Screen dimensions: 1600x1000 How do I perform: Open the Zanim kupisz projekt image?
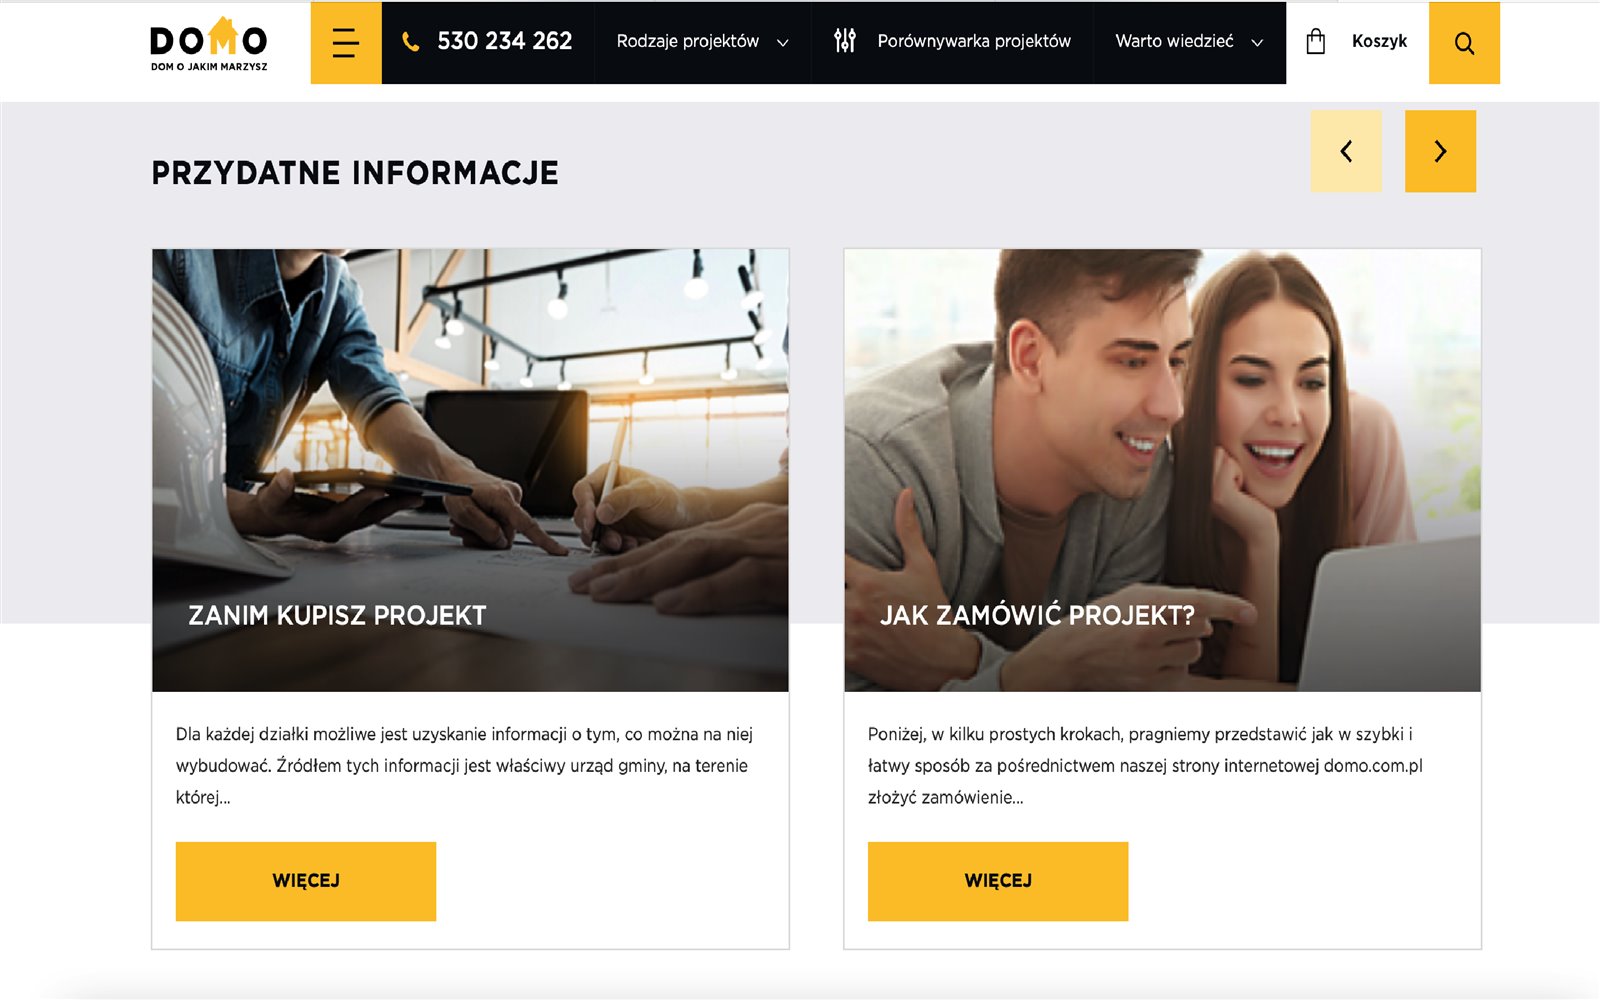click(470, 470)
